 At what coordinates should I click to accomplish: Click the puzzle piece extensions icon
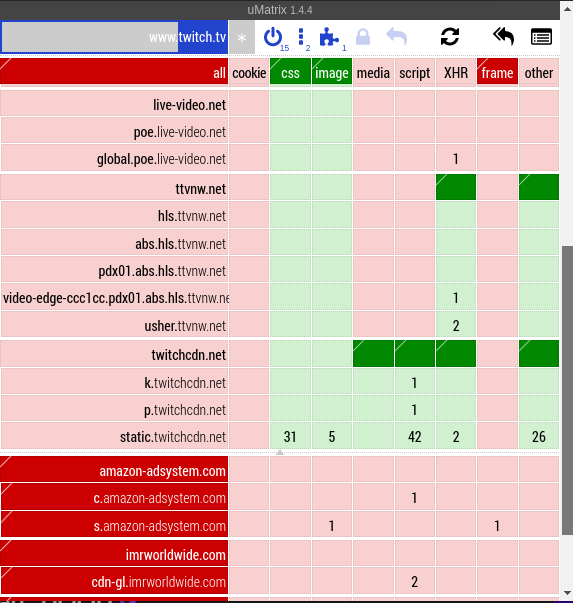[329, 37]
